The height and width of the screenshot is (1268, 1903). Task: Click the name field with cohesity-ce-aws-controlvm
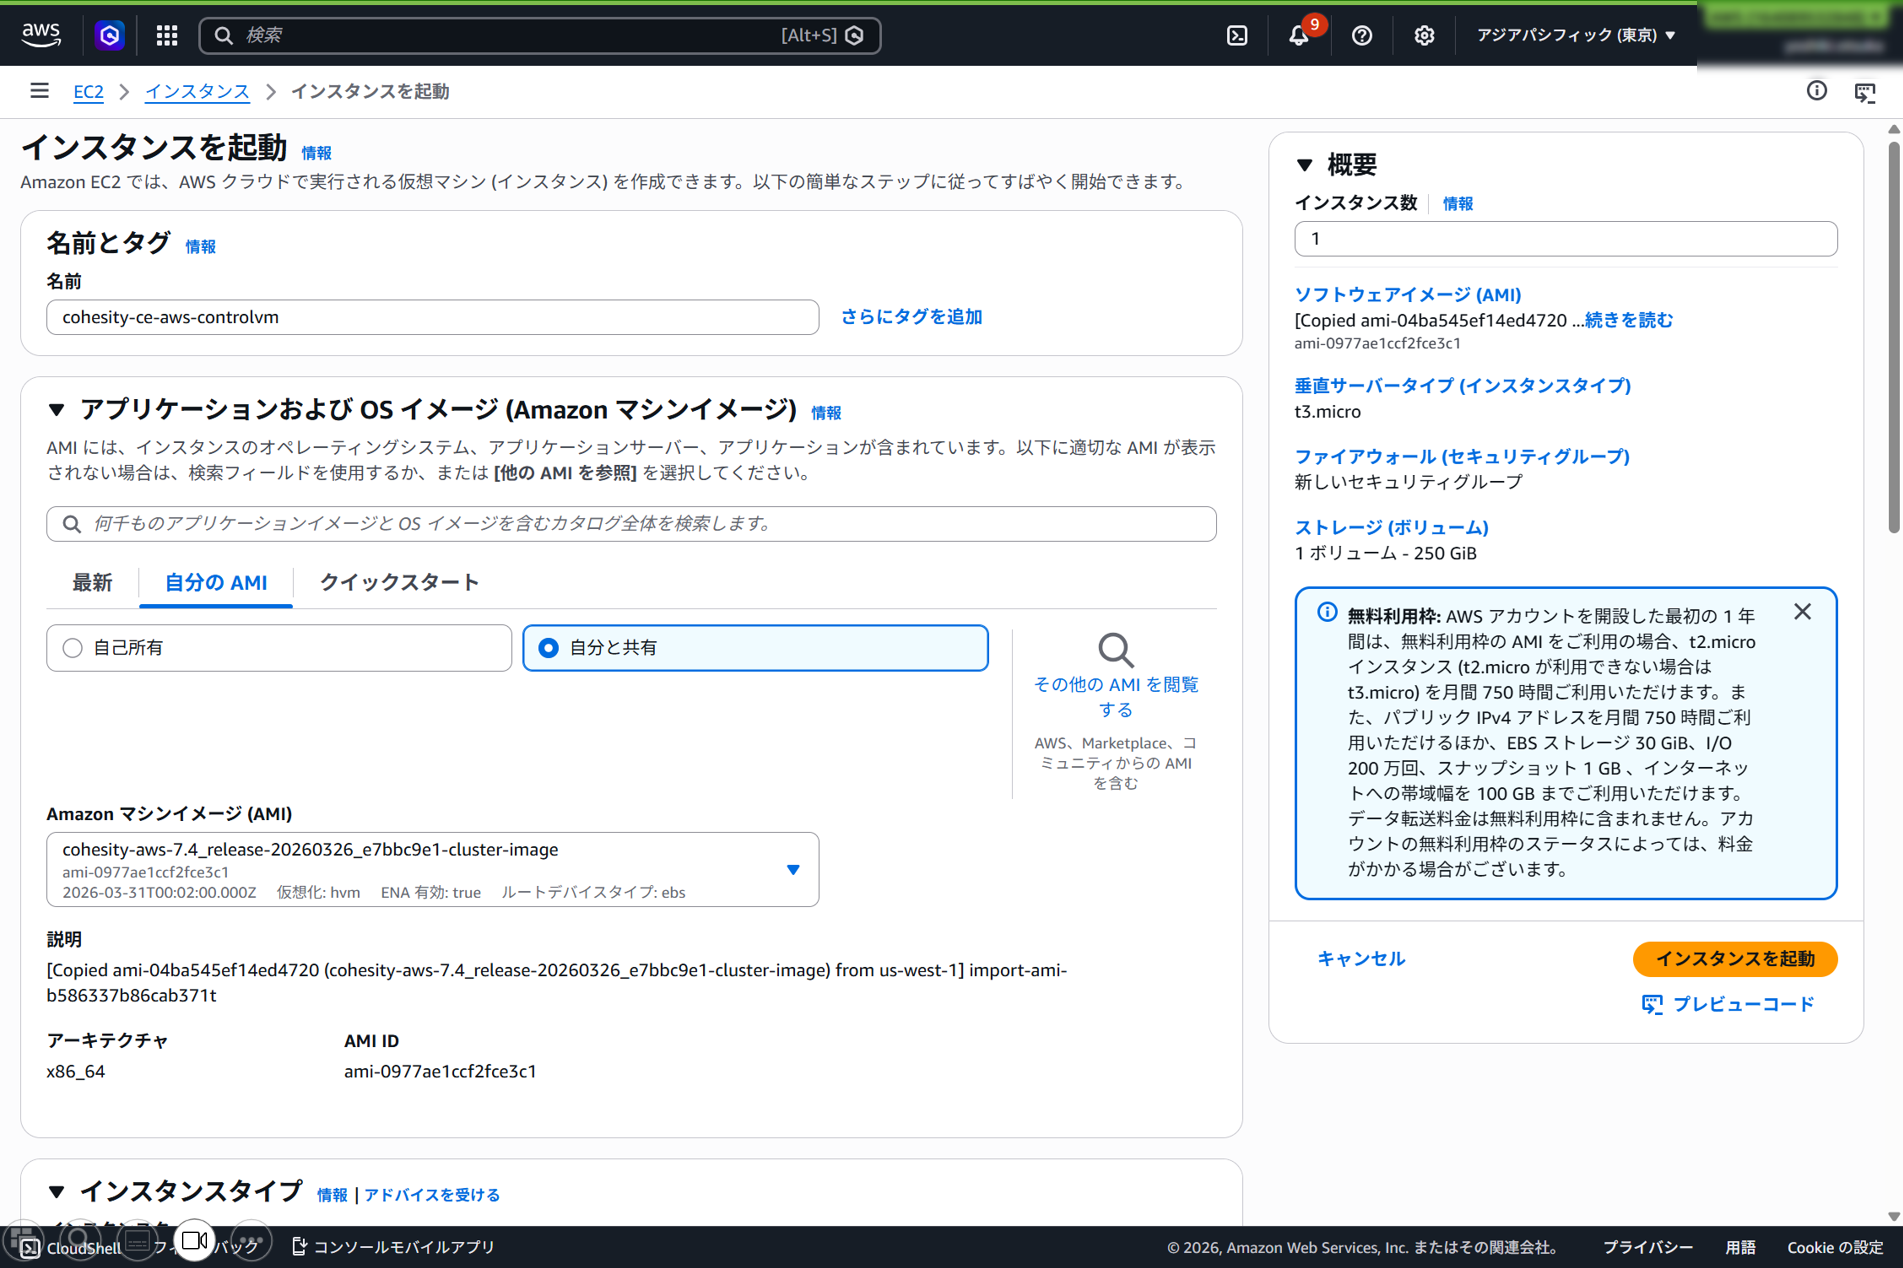[432, 317]
